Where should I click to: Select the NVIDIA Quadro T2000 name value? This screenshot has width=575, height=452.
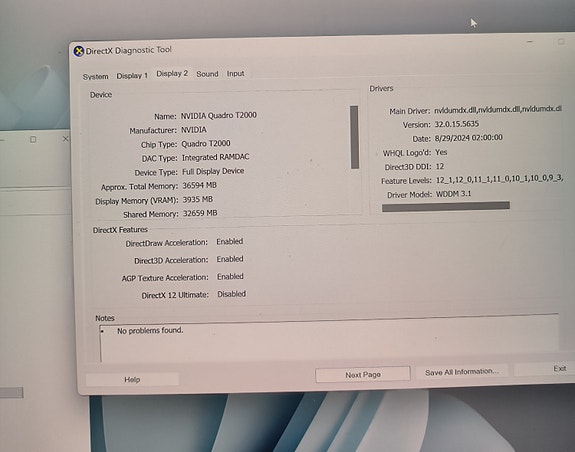219,115
